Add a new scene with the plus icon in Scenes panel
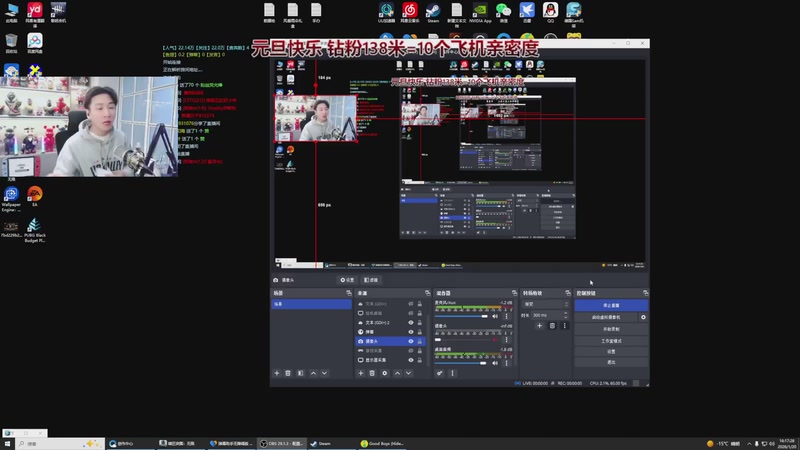This screenshot has height=450, width=800. (x=277, y=373)
